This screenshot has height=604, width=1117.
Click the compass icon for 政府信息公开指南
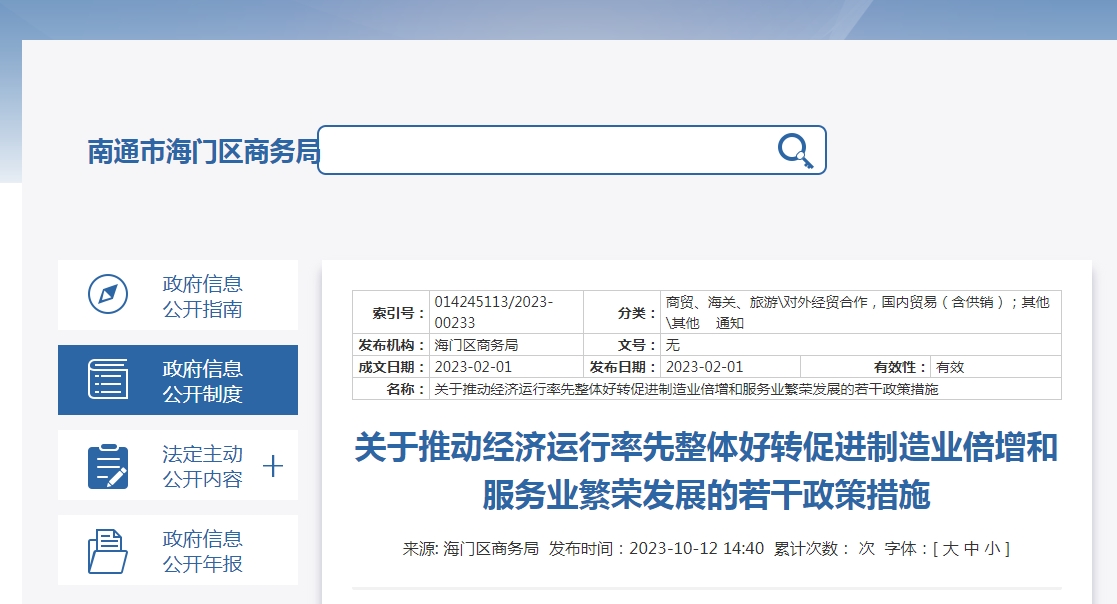(x=108, y=295)
